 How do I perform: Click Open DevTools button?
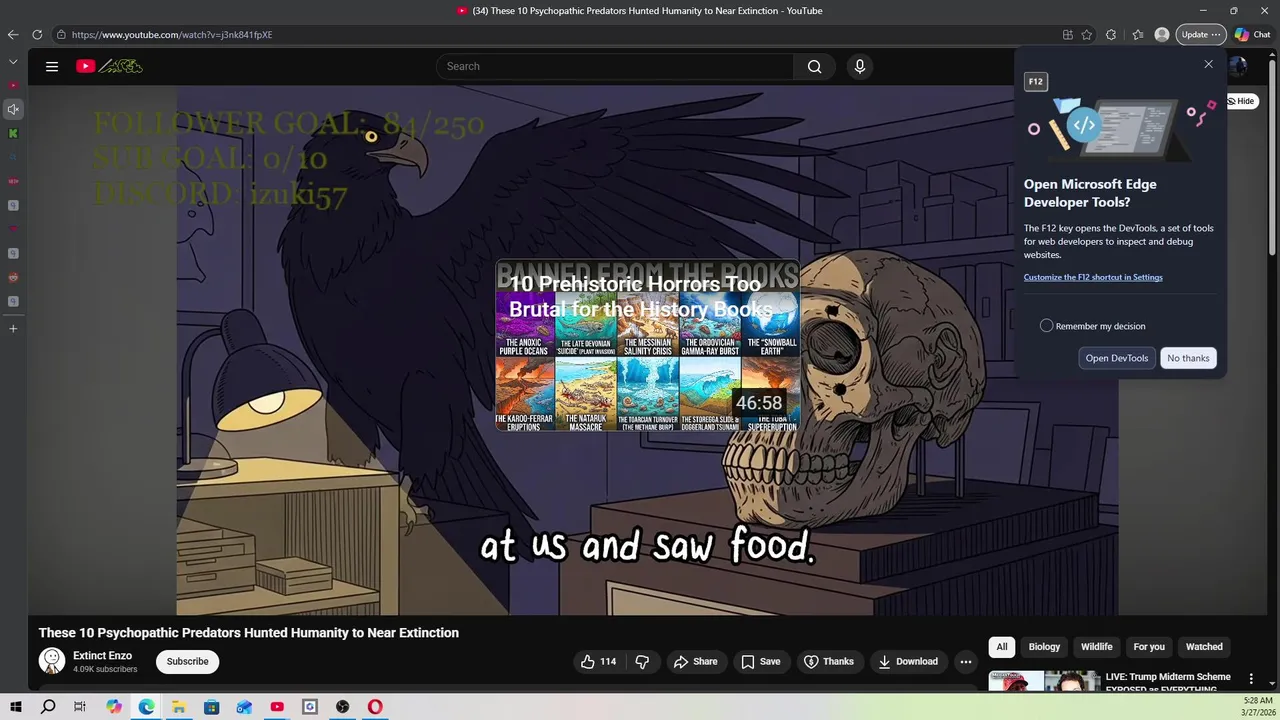[x=1117, y=358]
